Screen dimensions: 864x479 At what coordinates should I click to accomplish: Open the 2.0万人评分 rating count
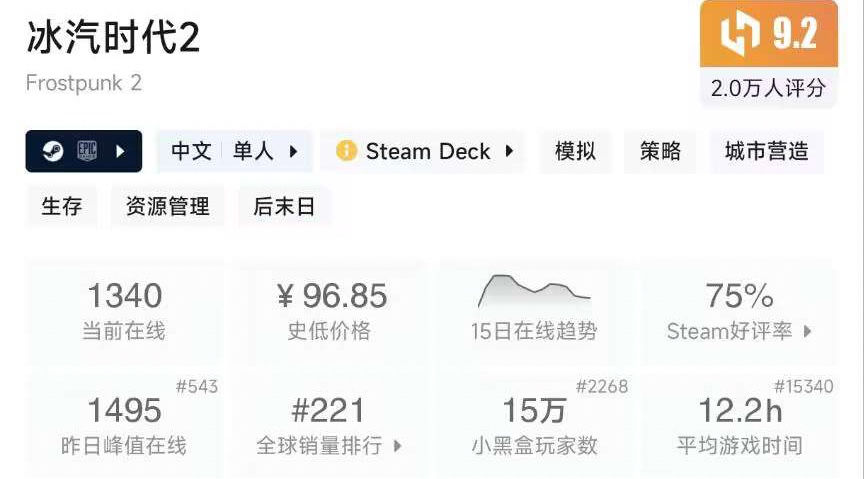[x=768, y=88]
